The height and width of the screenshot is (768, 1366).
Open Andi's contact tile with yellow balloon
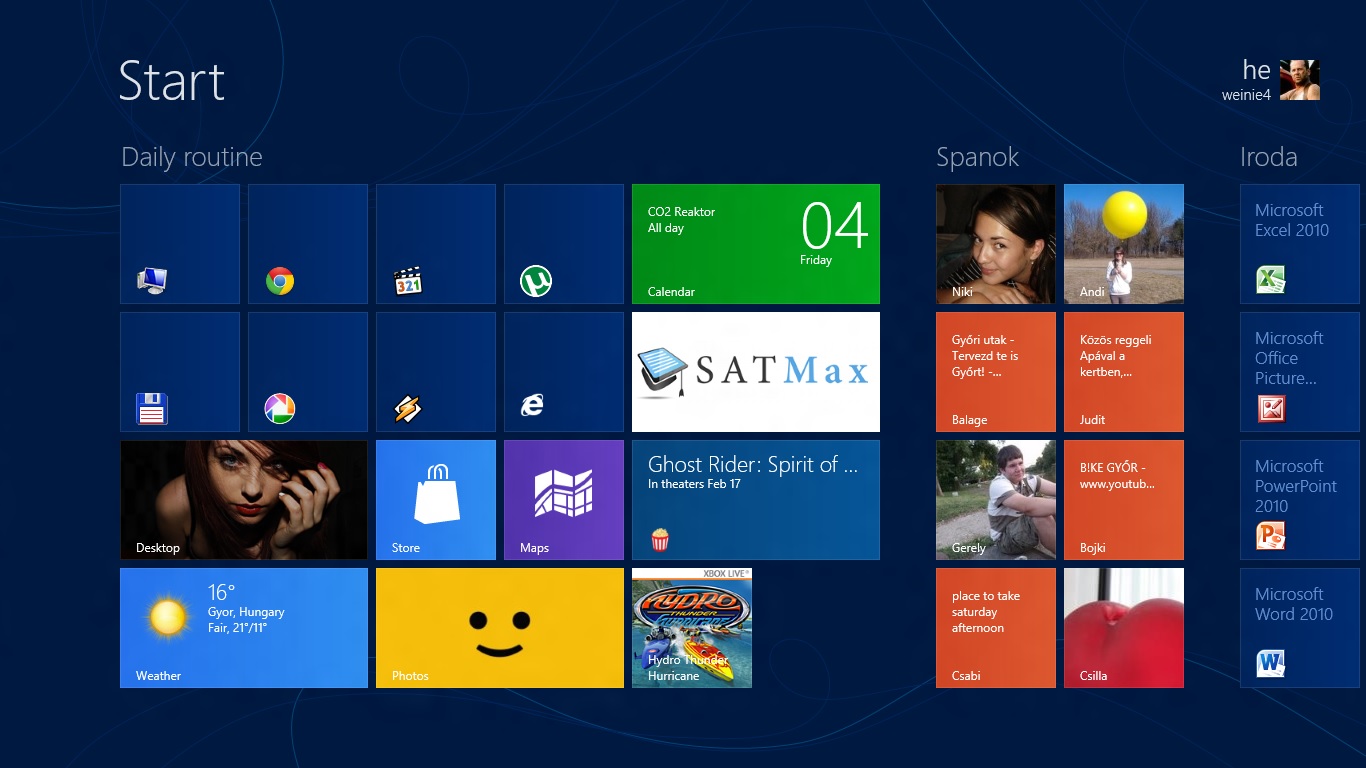pos(1124,244)
